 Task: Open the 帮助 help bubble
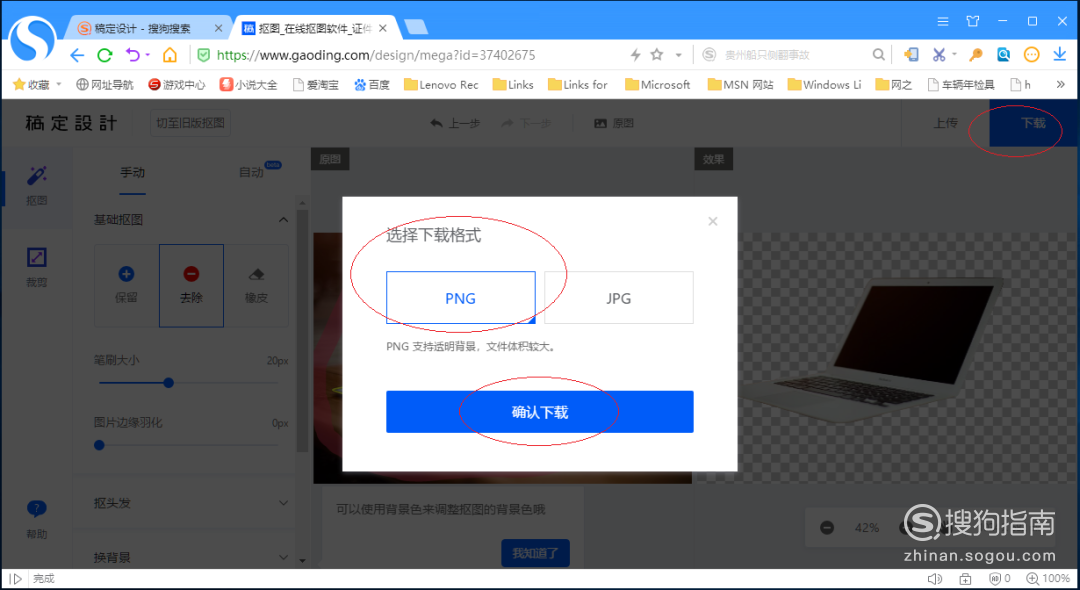(37, 519)
